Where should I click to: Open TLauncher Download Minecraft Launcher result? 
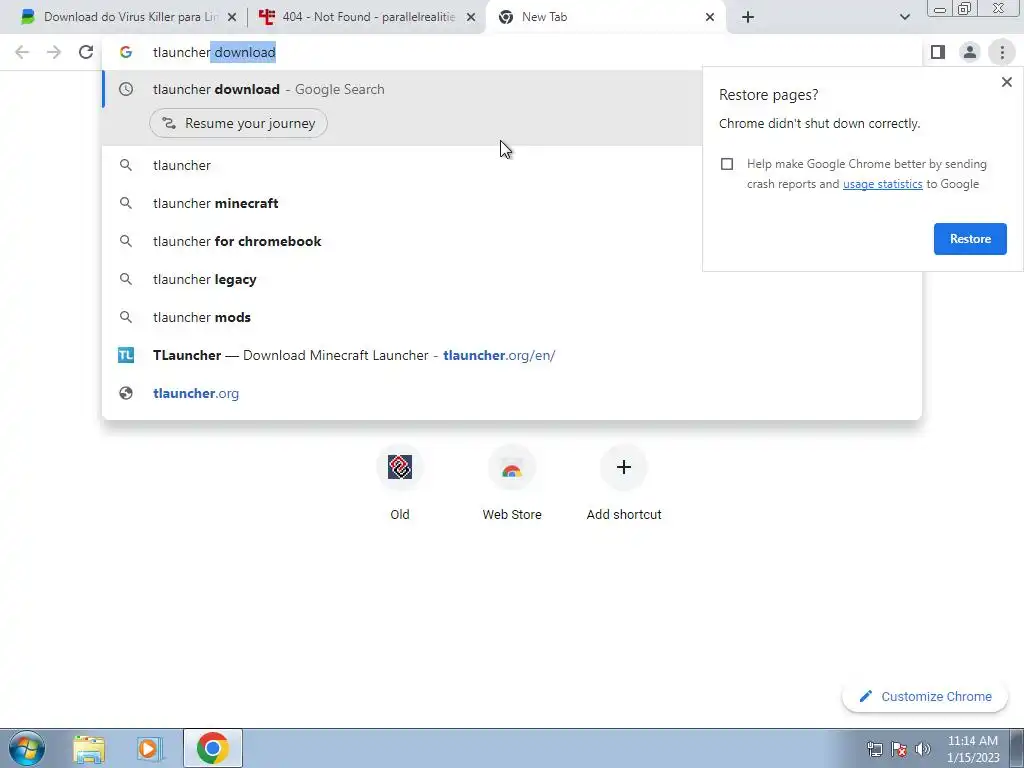511,355
